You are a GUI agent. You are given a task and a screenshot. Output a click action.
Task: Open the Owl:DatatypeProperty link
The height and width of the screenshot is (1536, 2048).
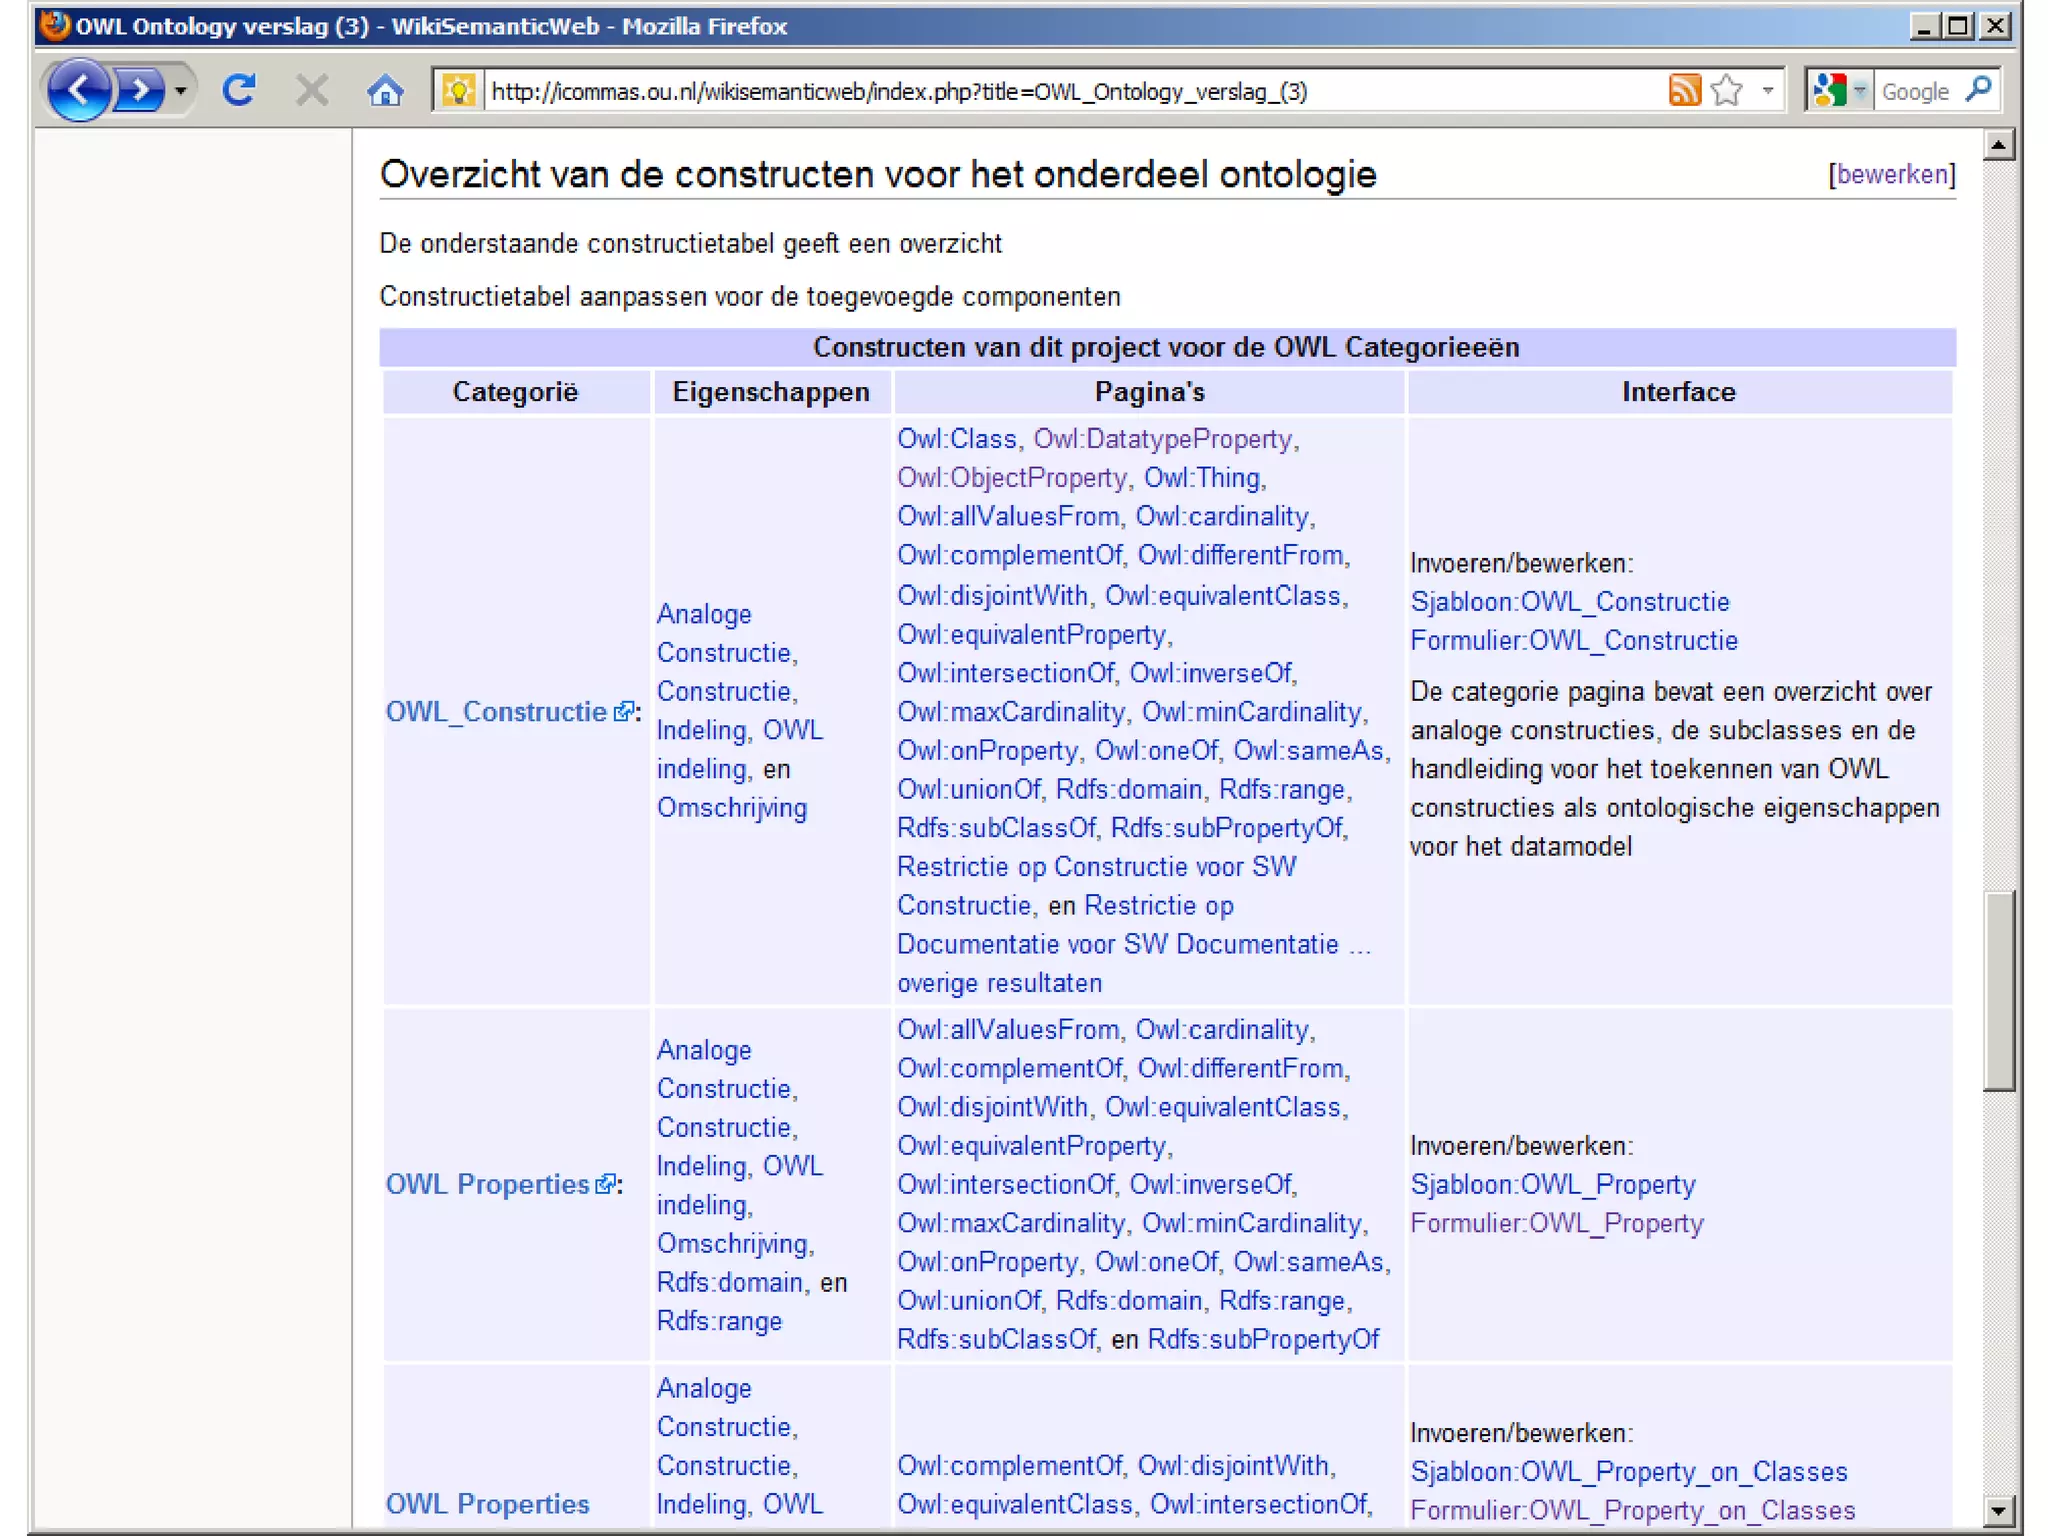pyautogui.click(x=1162, y=439)
